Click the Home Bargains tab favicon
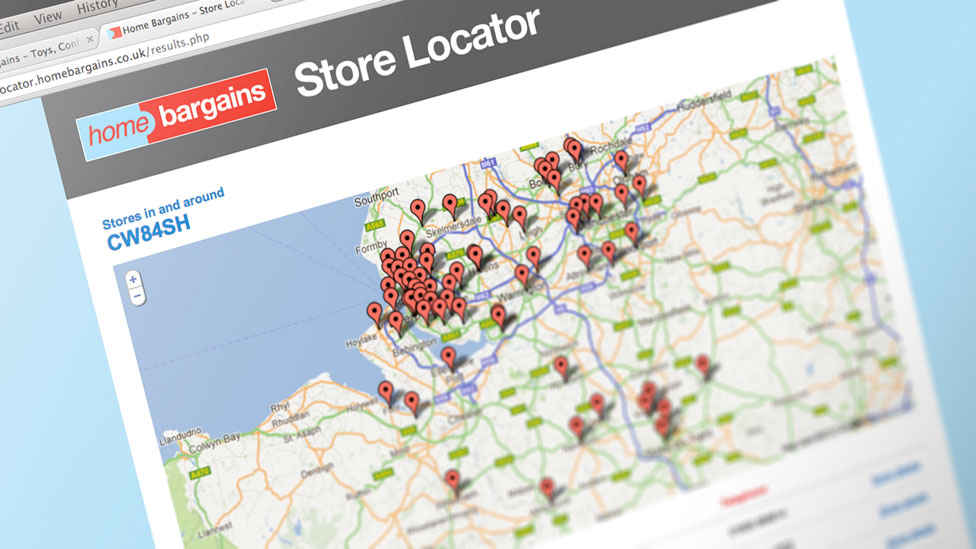Image resolution: width=976 pixels, height=549 pixels. pos(115,33)
